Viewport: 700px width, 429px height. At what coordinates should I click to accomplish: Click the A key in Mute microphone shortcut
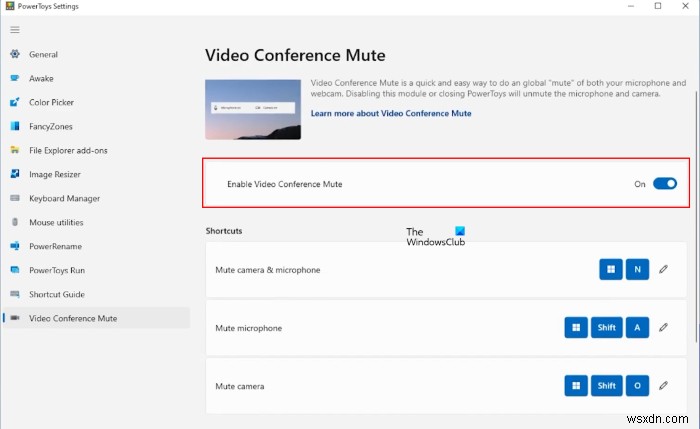pyautogui.click(x=636, y=327)
